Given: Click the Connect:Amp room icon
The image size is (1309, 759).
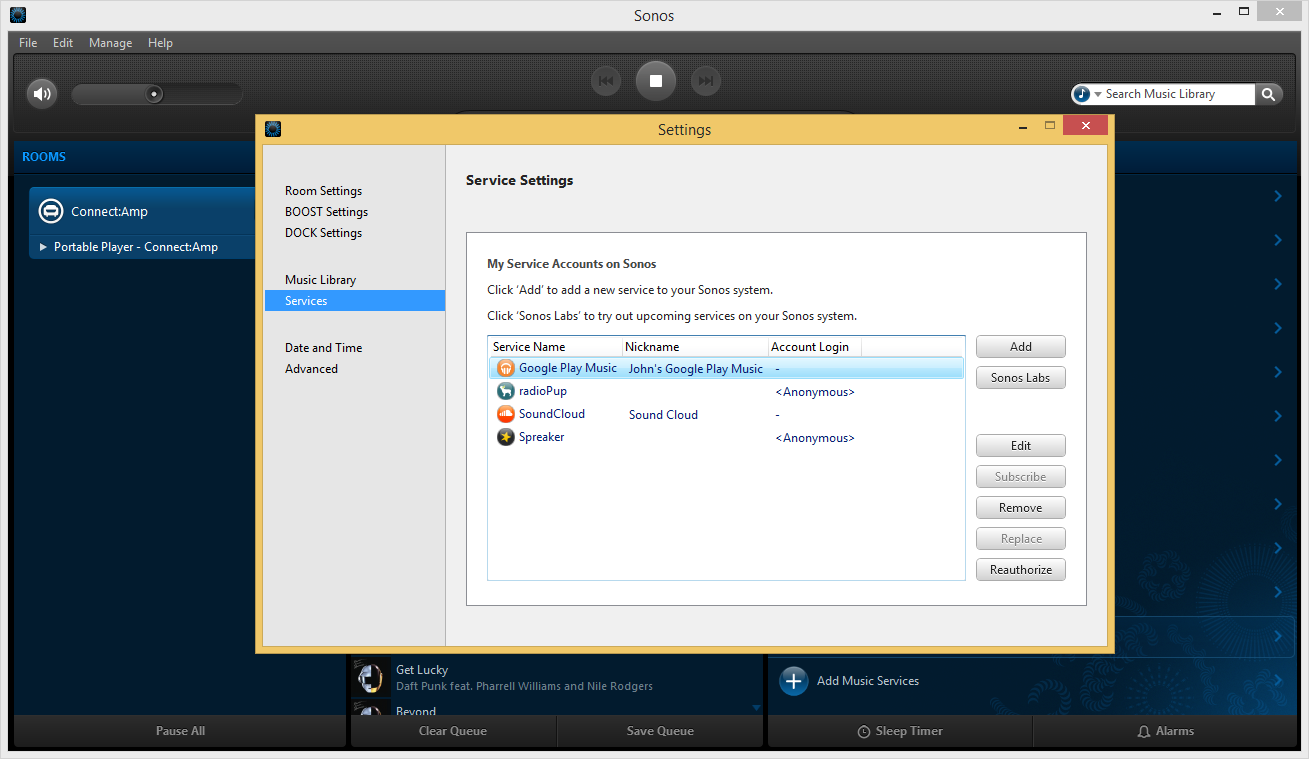Looking at the screenshot, I should pos(50,212).
